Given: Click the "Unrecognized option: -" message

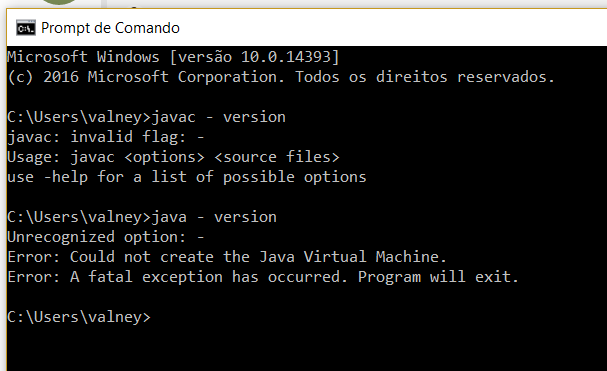Looking at the screenshot, I should [105, 237].
